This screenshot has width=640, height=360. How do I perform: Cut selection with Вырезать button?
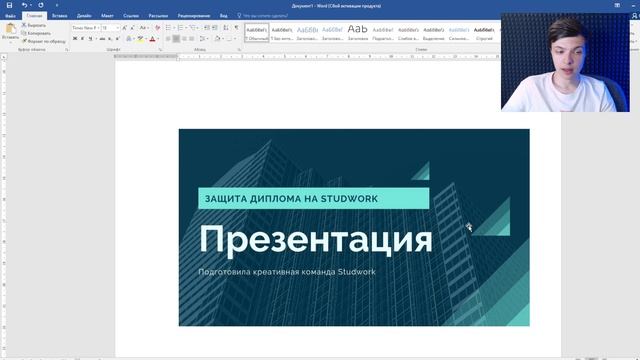(x=34, y=25)
